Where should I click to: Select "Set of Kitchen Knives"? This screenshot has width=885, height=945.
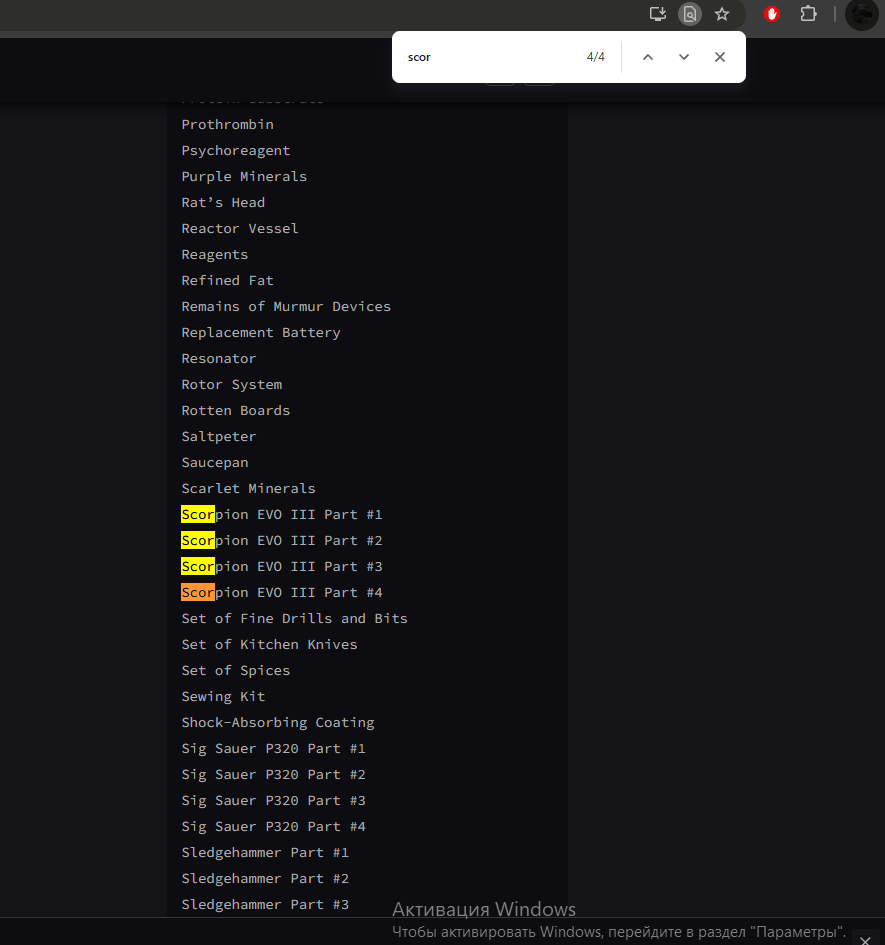point(269,644)
